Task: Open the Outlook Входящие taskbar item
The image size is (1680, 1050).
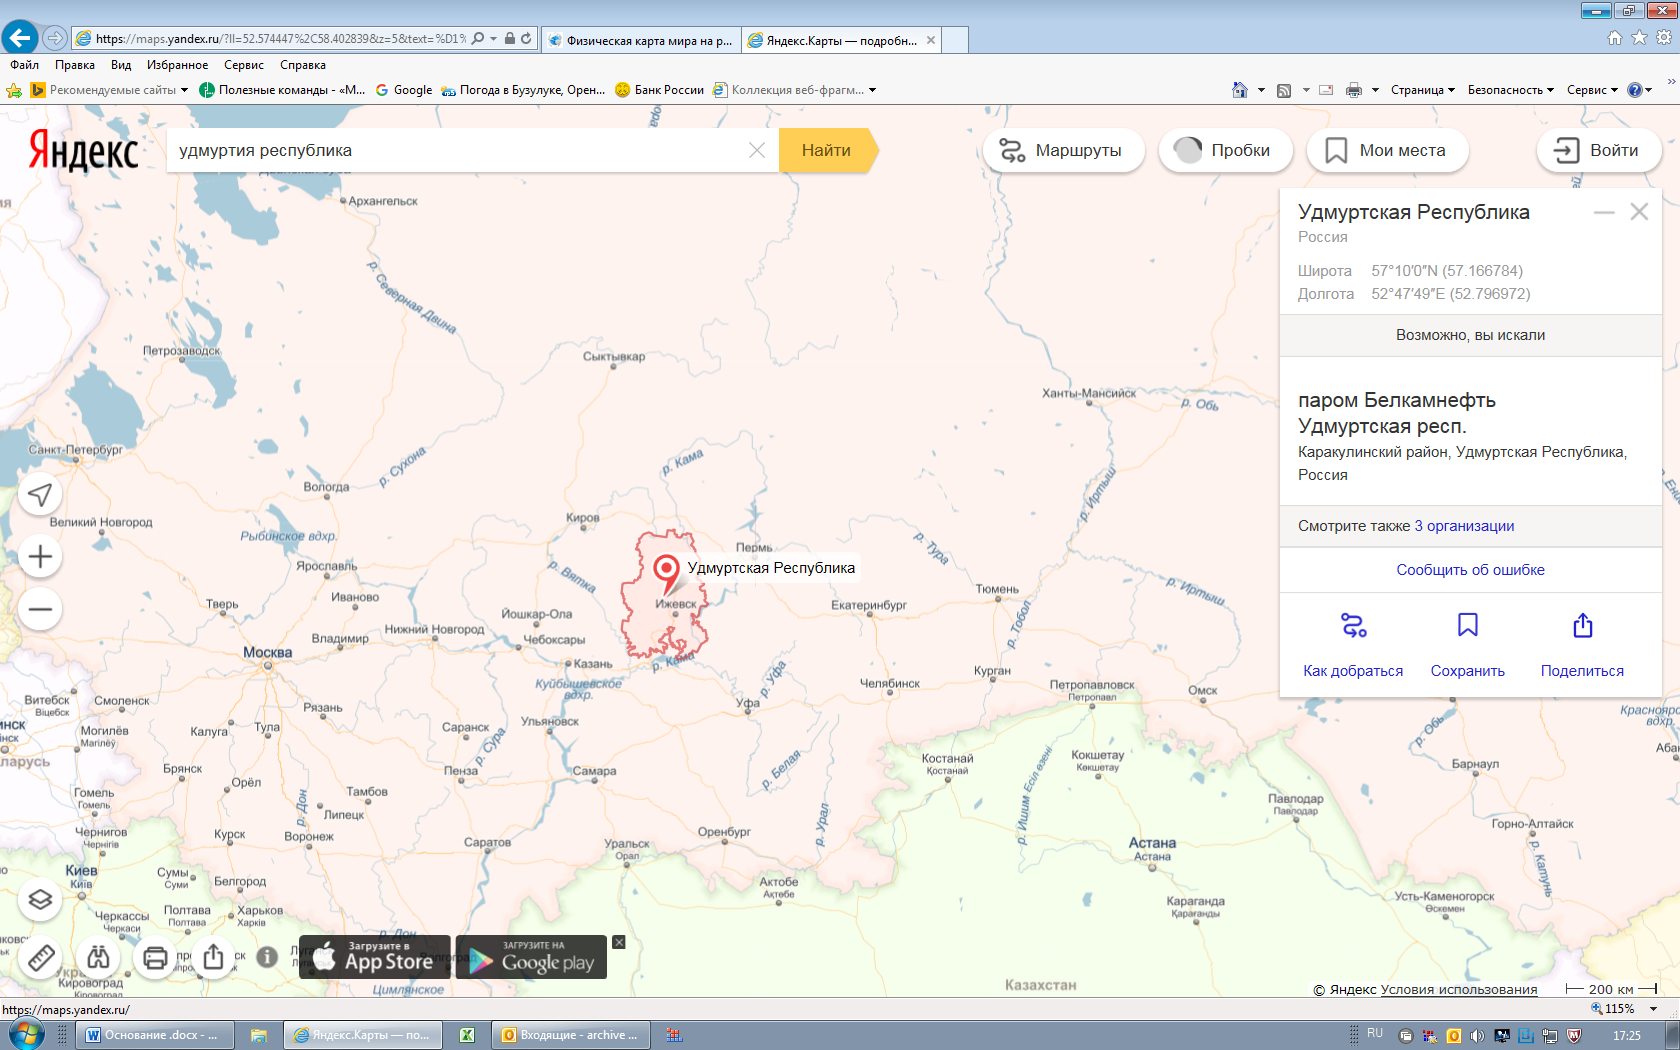Action: (570, 1035)
